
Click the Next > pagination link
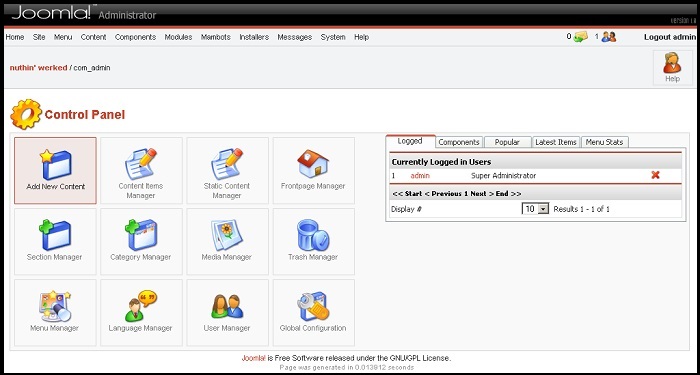tap(482, 194)
